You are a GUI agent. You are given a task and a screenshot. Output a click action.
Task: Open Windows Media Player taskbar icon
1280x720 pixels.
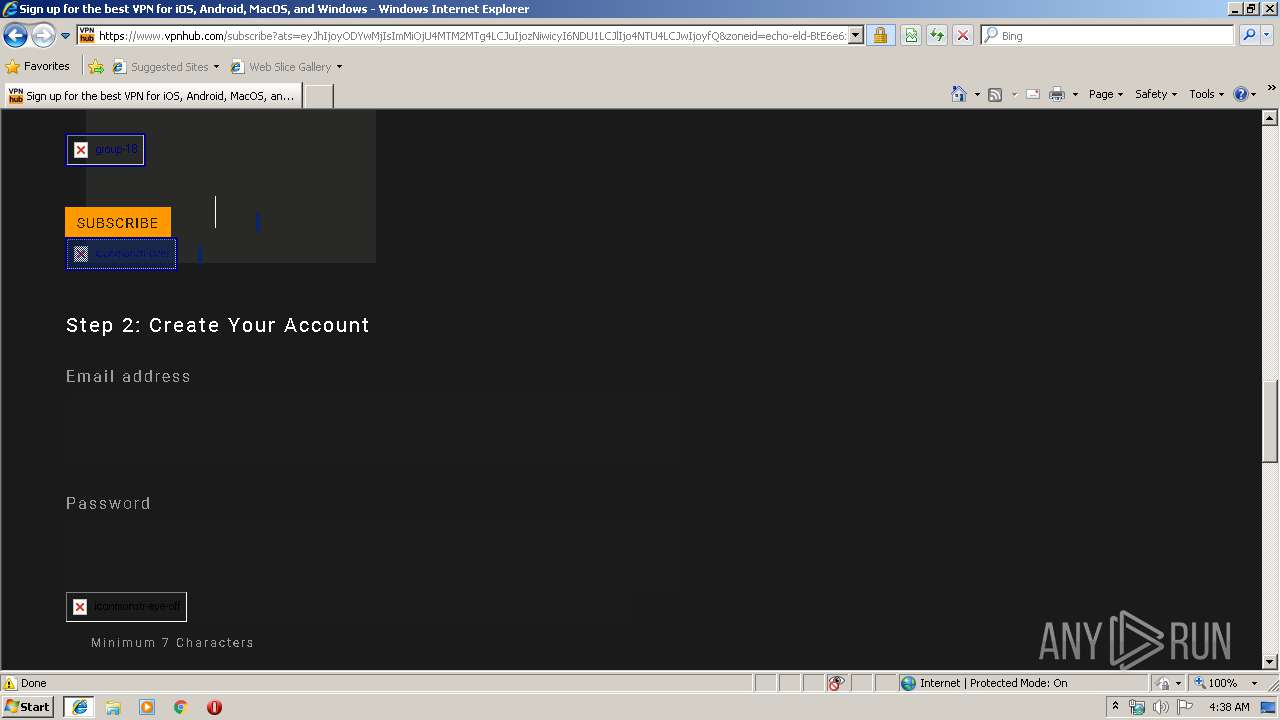point(147,707)
